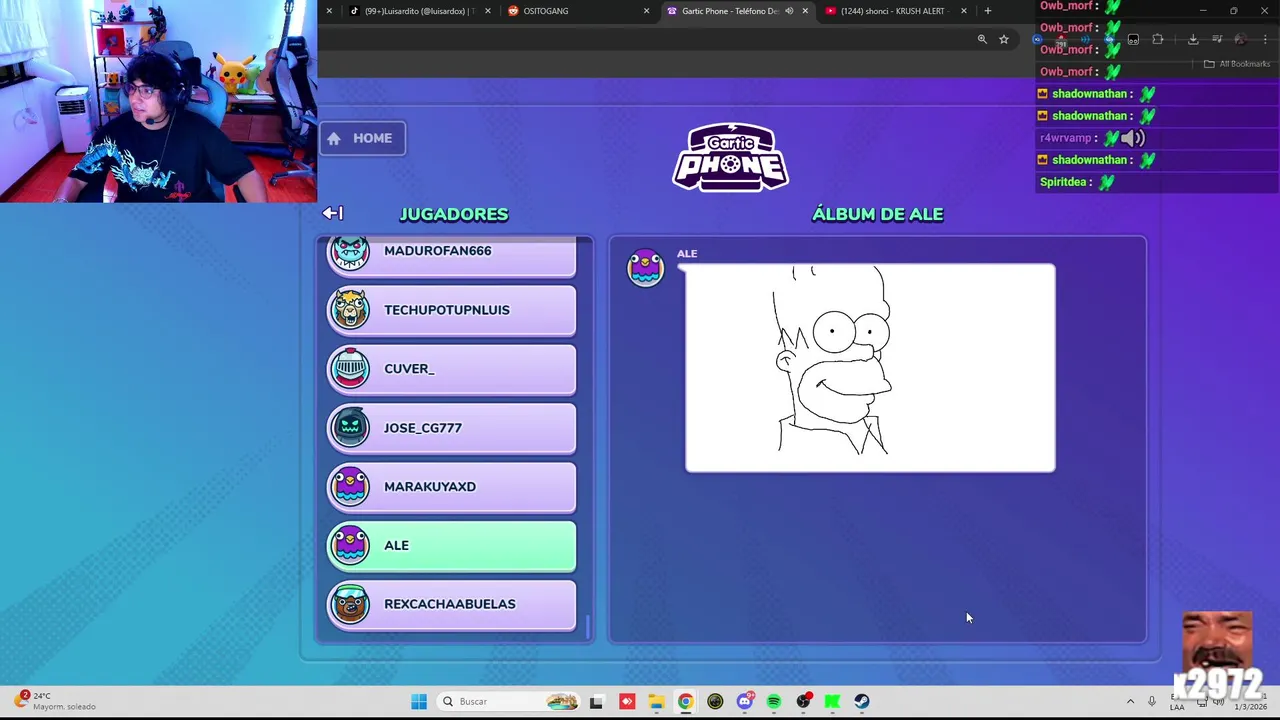Open the green Kick app on taskbar

pyautogui.click(x=832, y=701)
